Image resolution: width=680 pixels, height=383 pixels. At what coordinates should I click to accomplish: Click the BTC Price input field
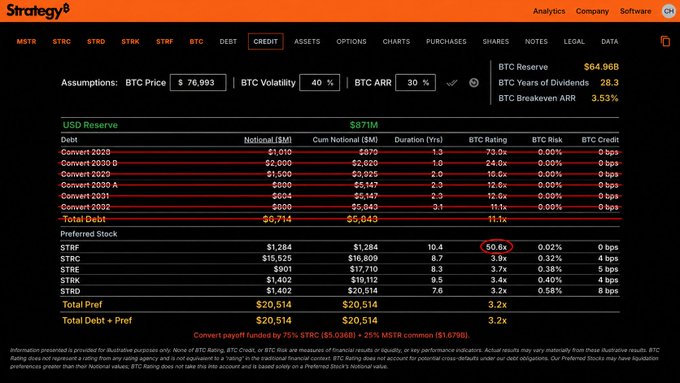pyautogui.click(x=198, y=82)
